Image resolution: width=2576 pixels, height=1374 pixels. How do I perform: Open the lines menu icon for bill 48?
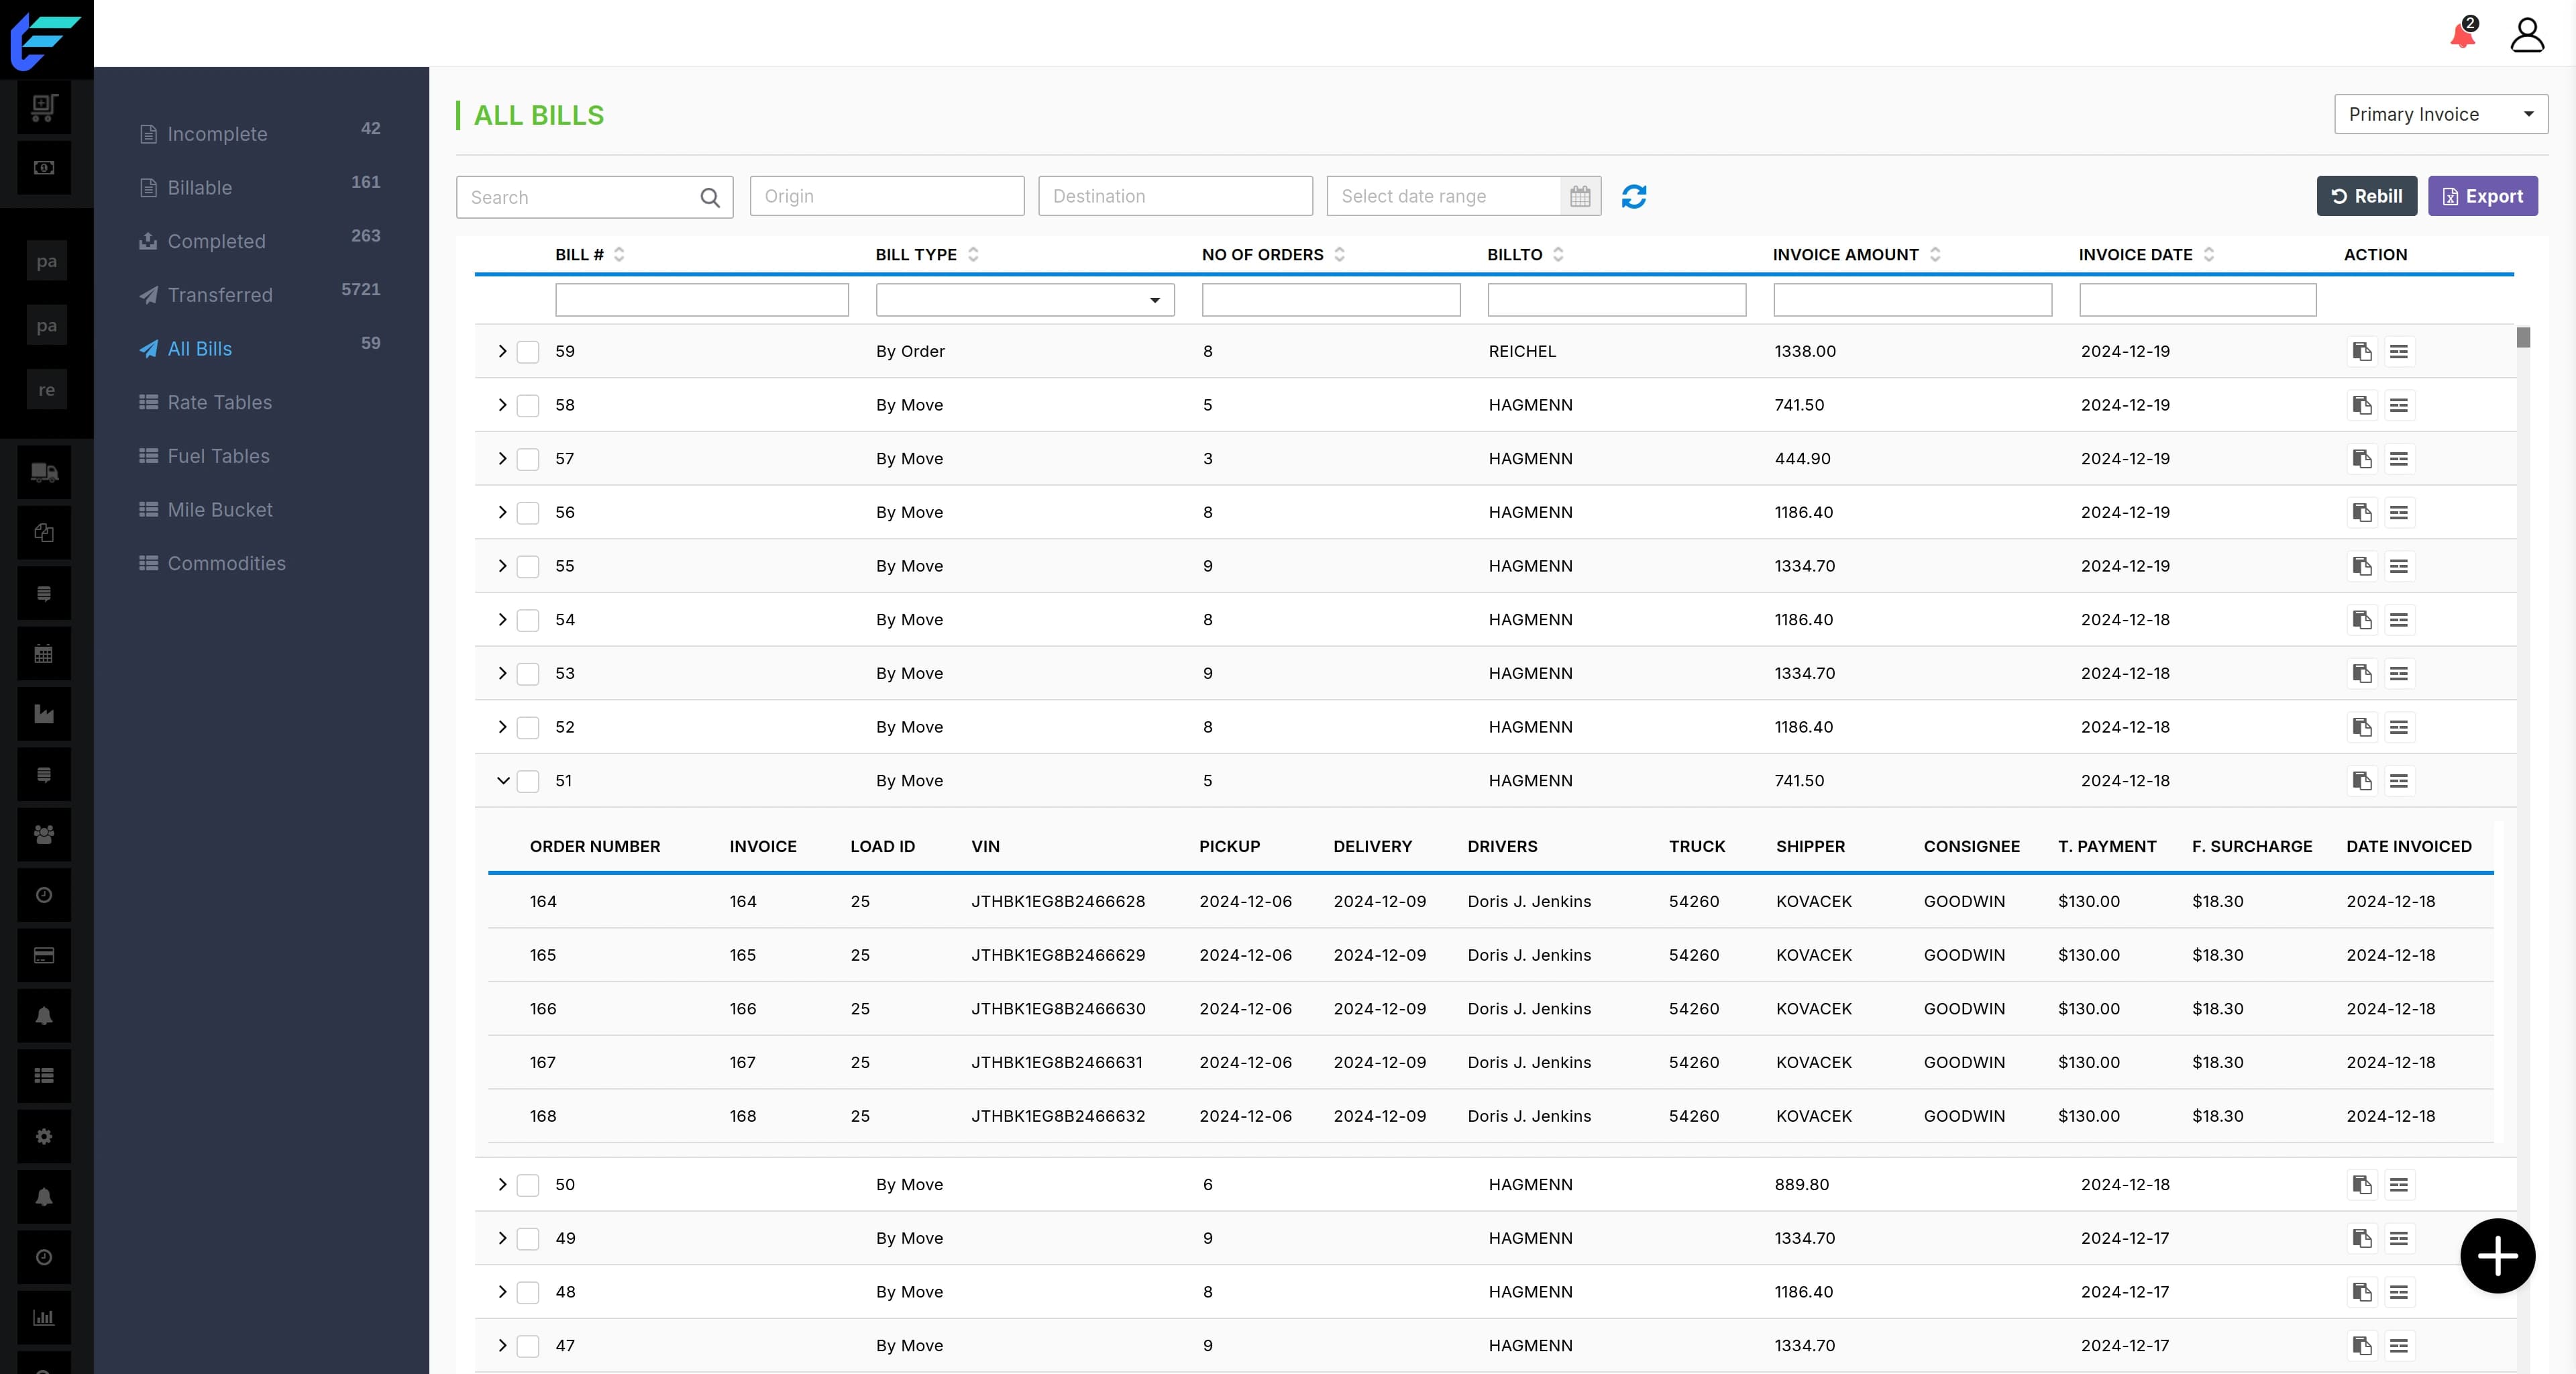(x=2399, y=1292)
